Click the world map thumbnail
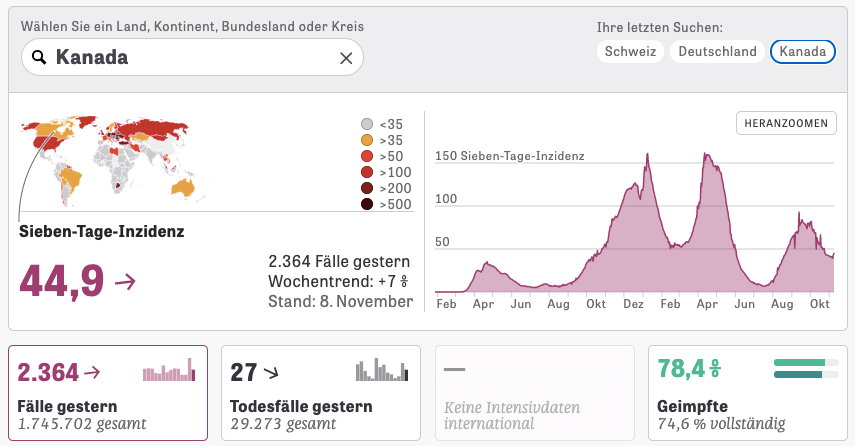855x446 pixels. (112, 159)
